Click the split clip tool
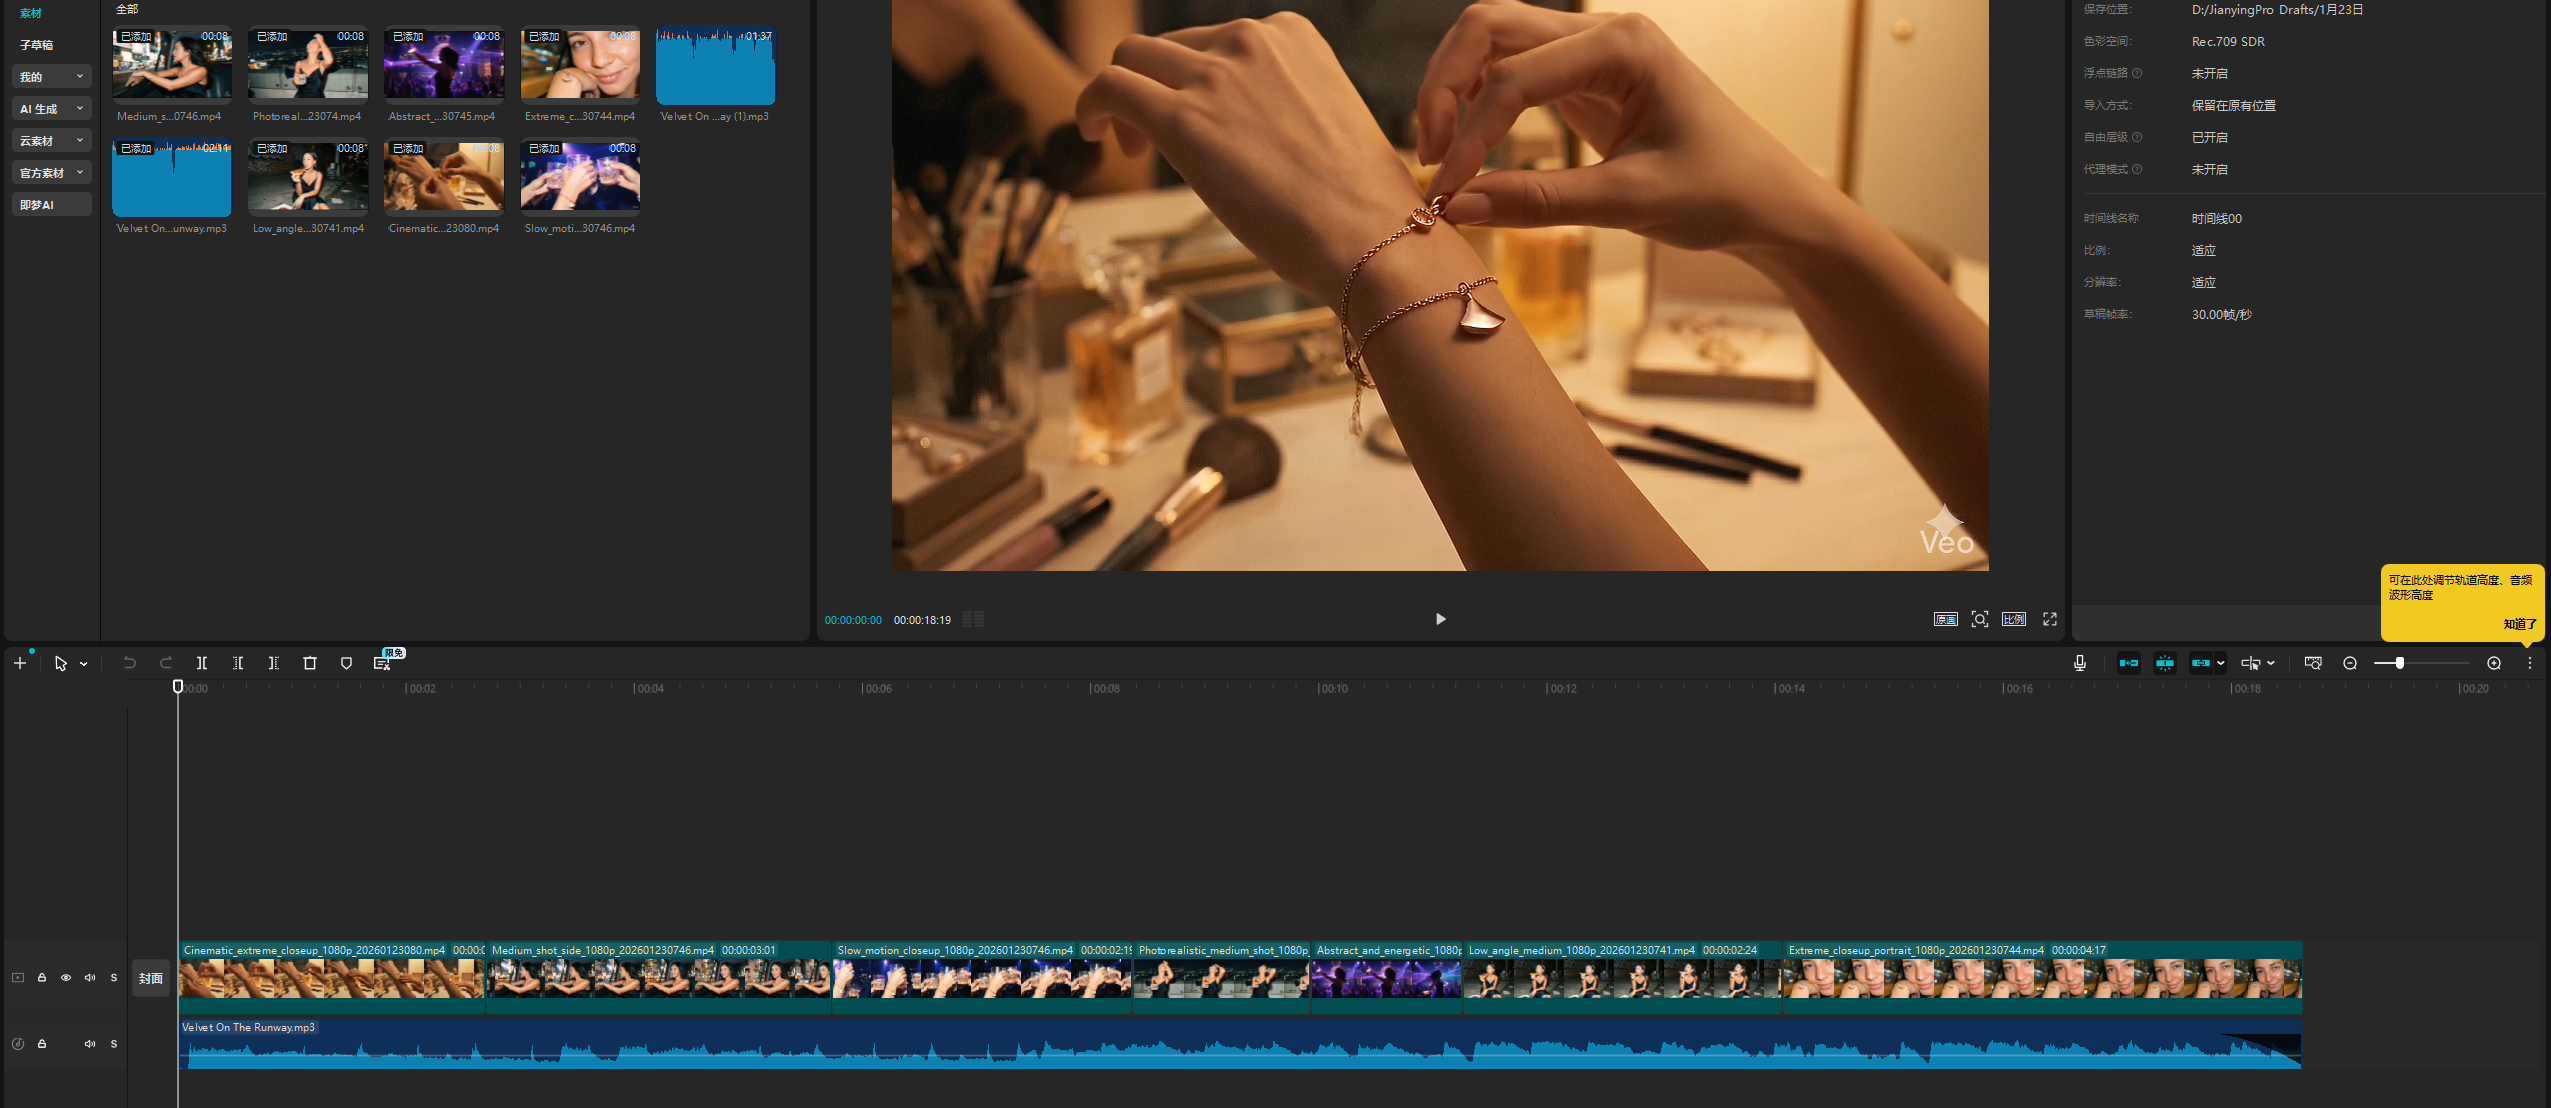2551x1108 pixels. pyautogui.click(x=202, y=663)
